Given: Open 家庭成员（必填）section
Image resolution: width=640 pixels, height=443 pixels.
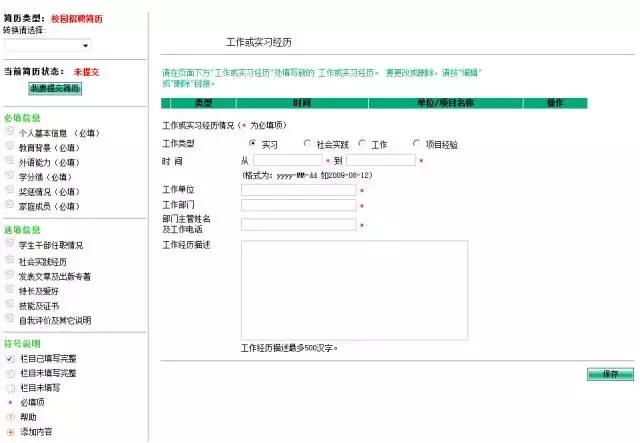Looking at the screenshot, I should [49, 207].
